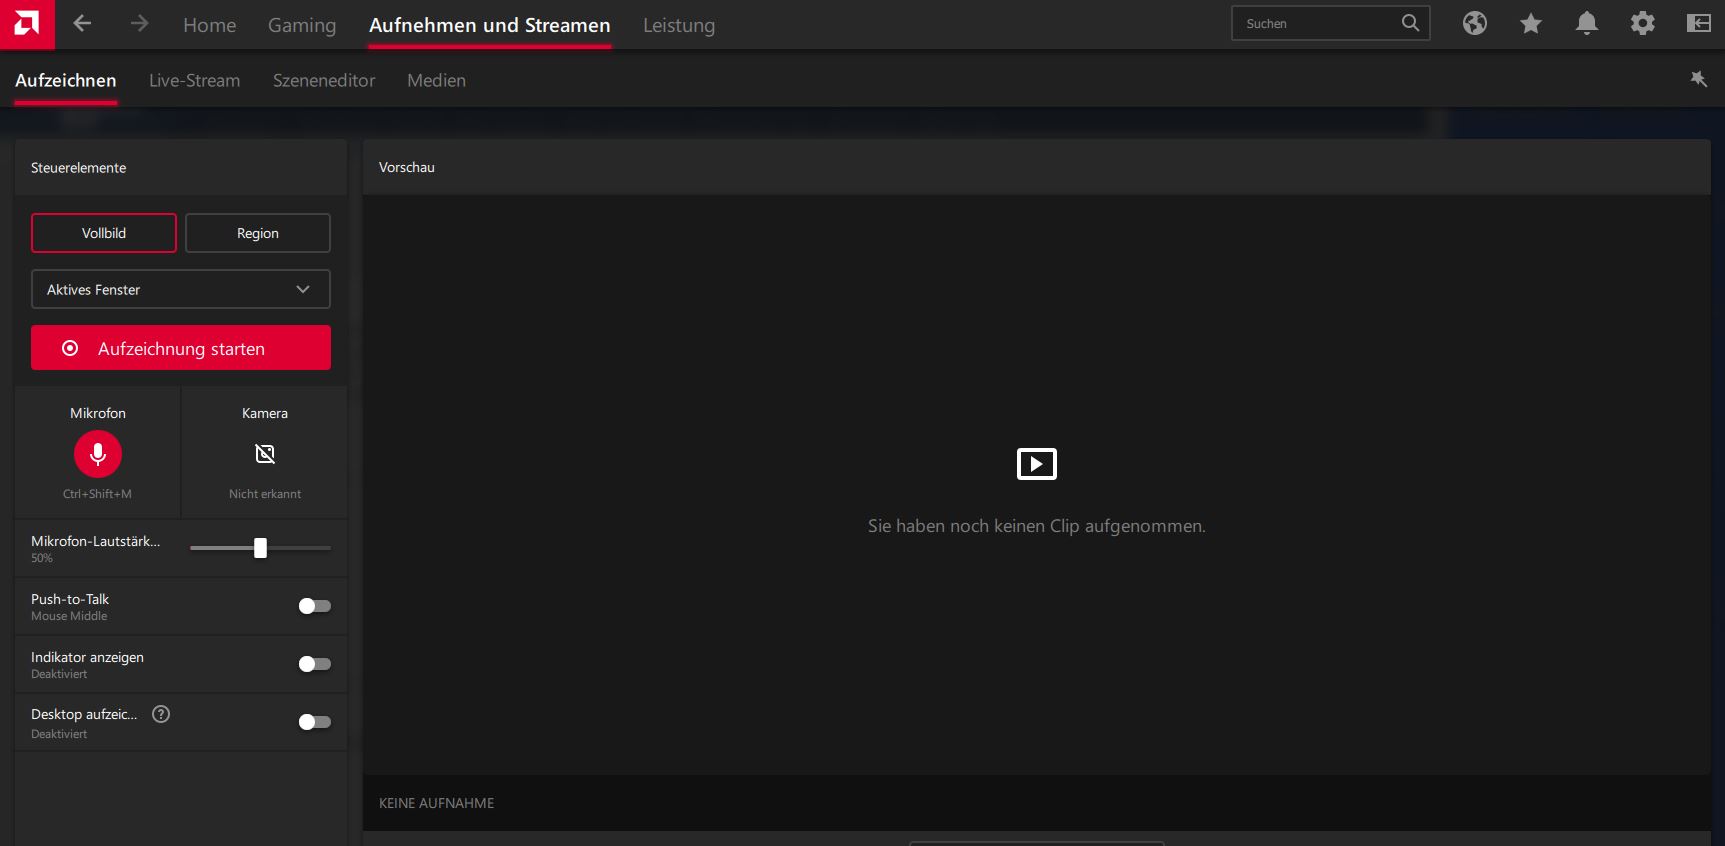The height and width of the screenshot is (846, 1725).
Task: Click the Nicht erkannt camera label
Action: point(265,494)
